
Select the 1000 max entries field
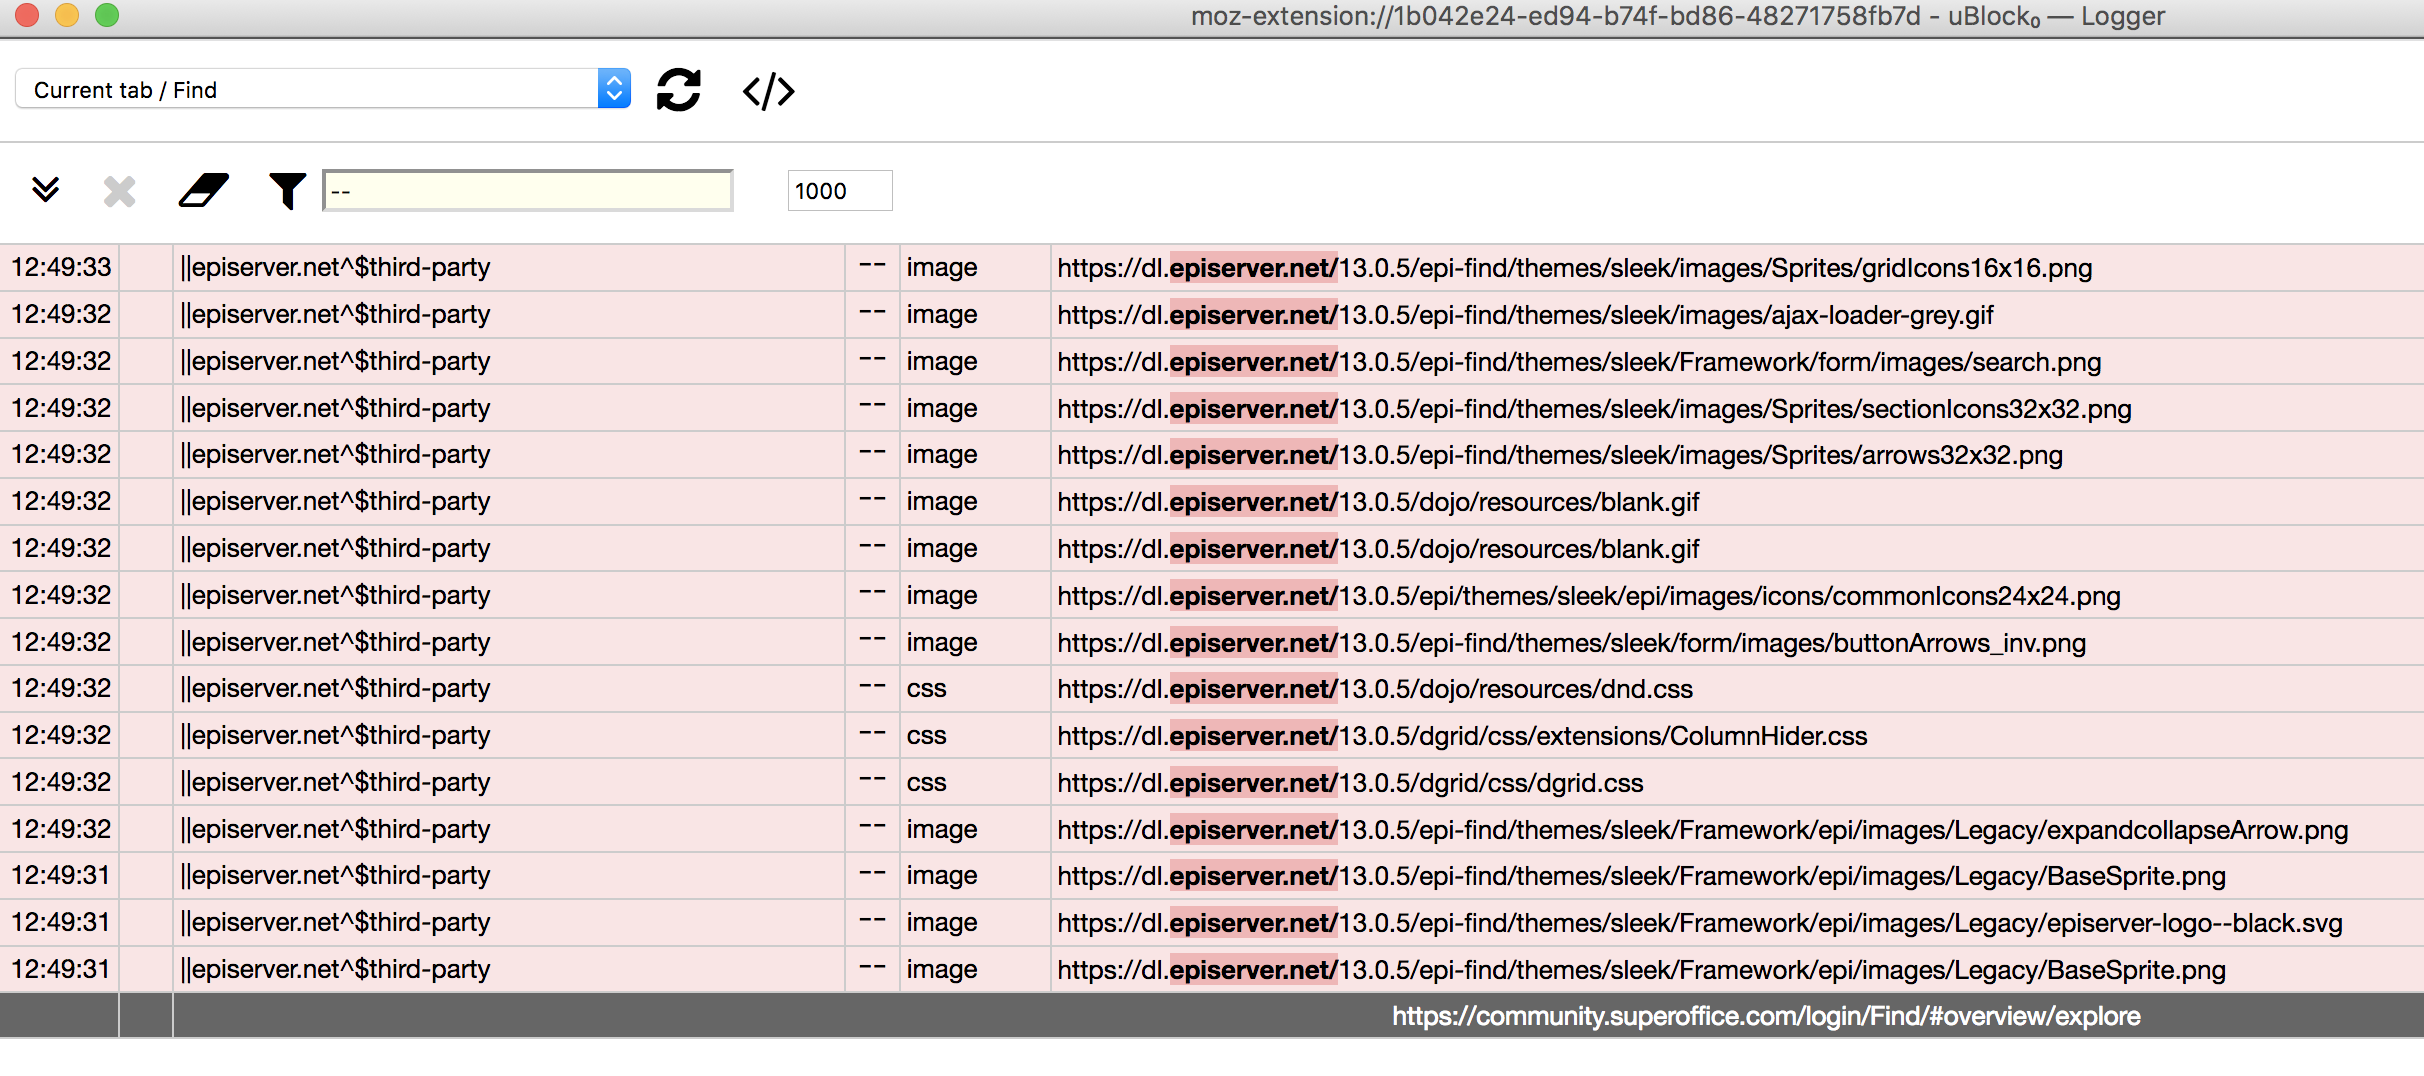pyautogui.click(x=838, y=190)
